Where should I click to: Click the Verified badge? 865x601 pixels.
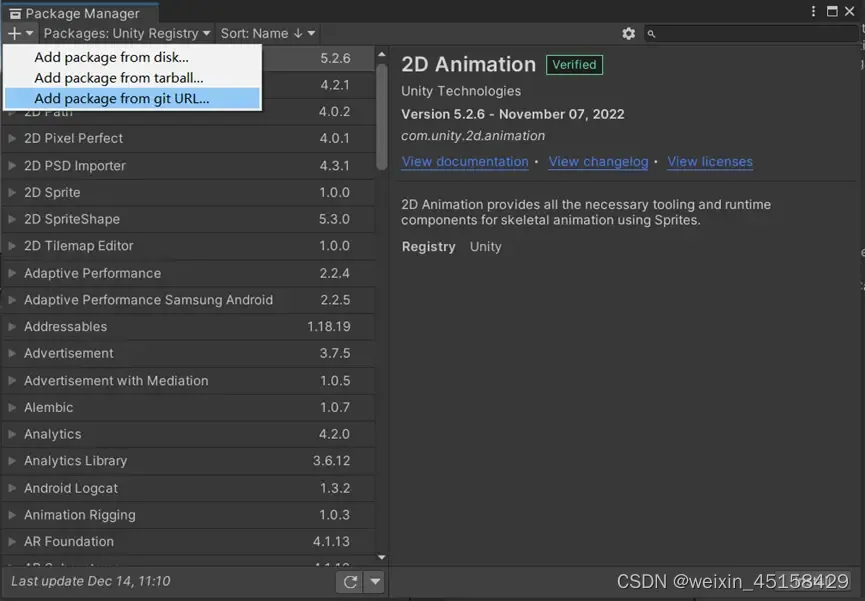pos(574,65)
